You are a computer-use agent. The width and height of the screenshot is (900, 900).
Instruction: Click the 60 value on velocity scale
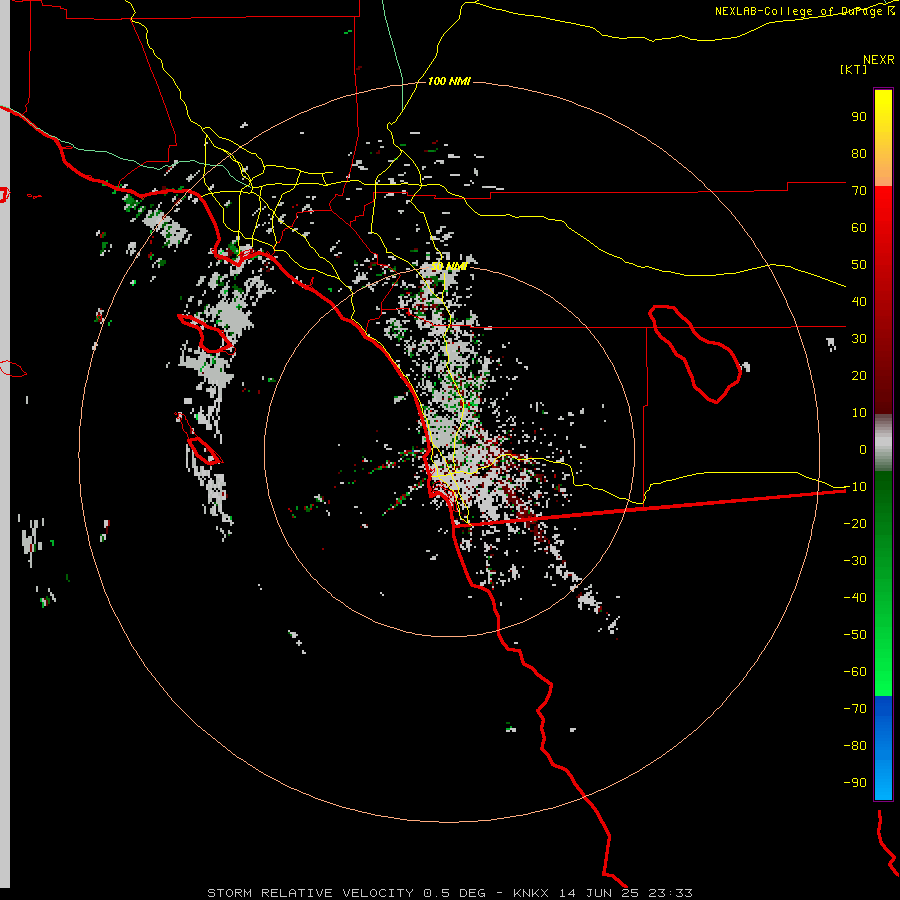tap(859, 227)
